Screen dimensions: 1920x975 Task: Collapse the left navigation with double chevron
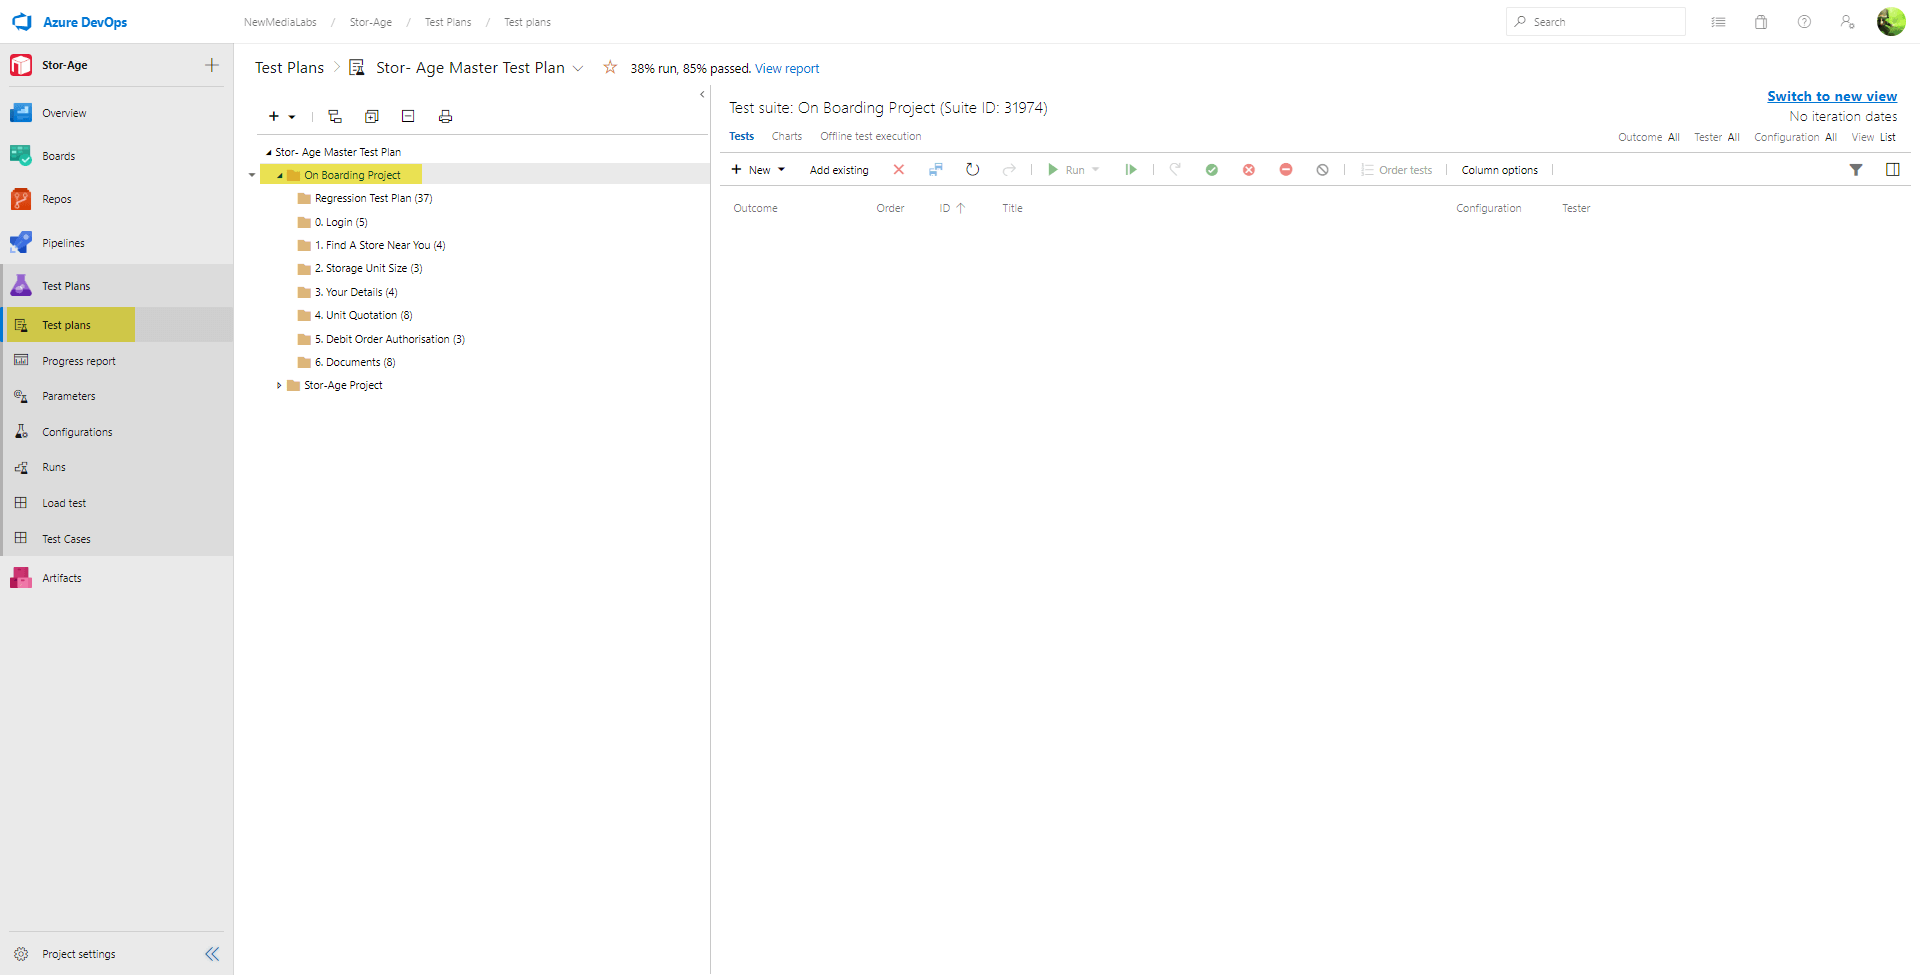[x=212, y=954]
